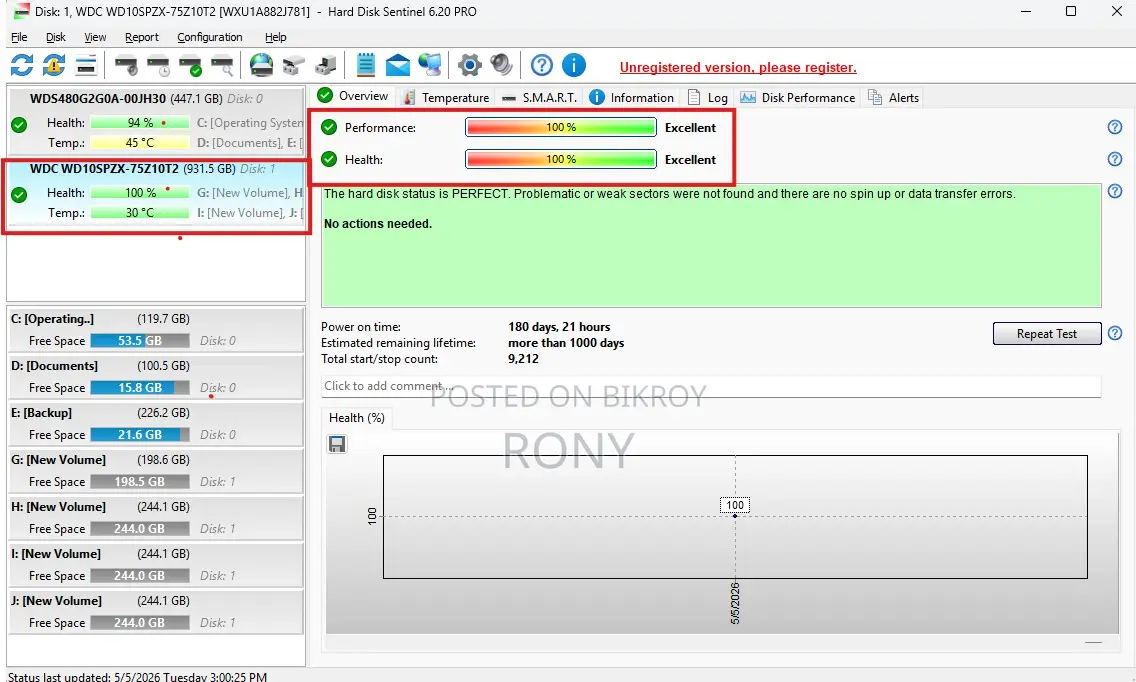
Task: Click the 53.5 GB free space bar
Action: tap(140, 341)
